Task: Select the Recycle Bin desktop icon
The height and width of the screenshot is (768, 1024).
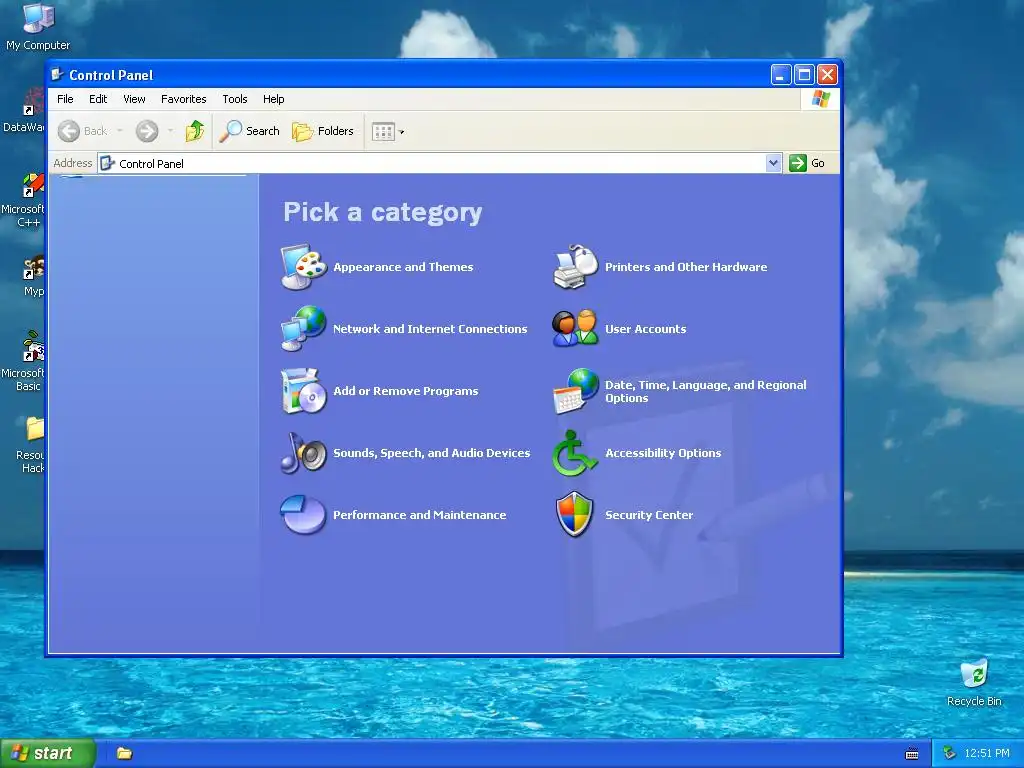Action: tap(974, 682)
